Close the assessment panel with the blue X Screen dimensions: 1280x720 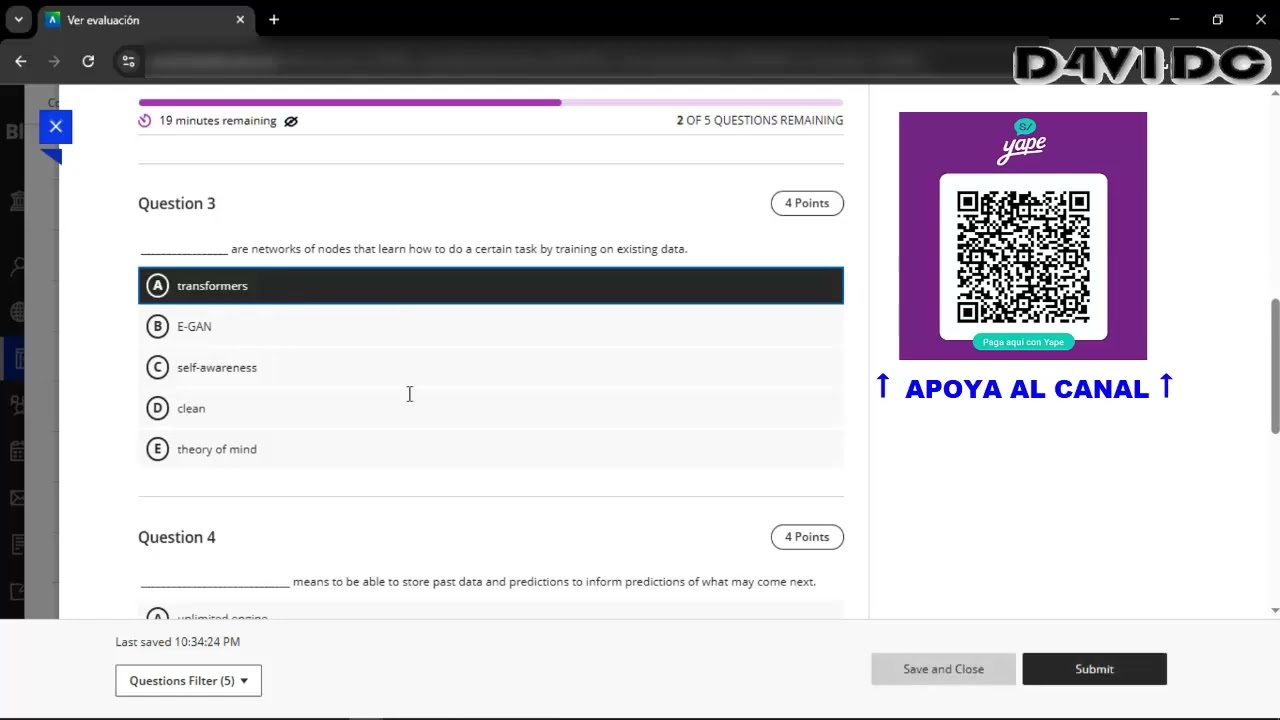coord(56,127)
